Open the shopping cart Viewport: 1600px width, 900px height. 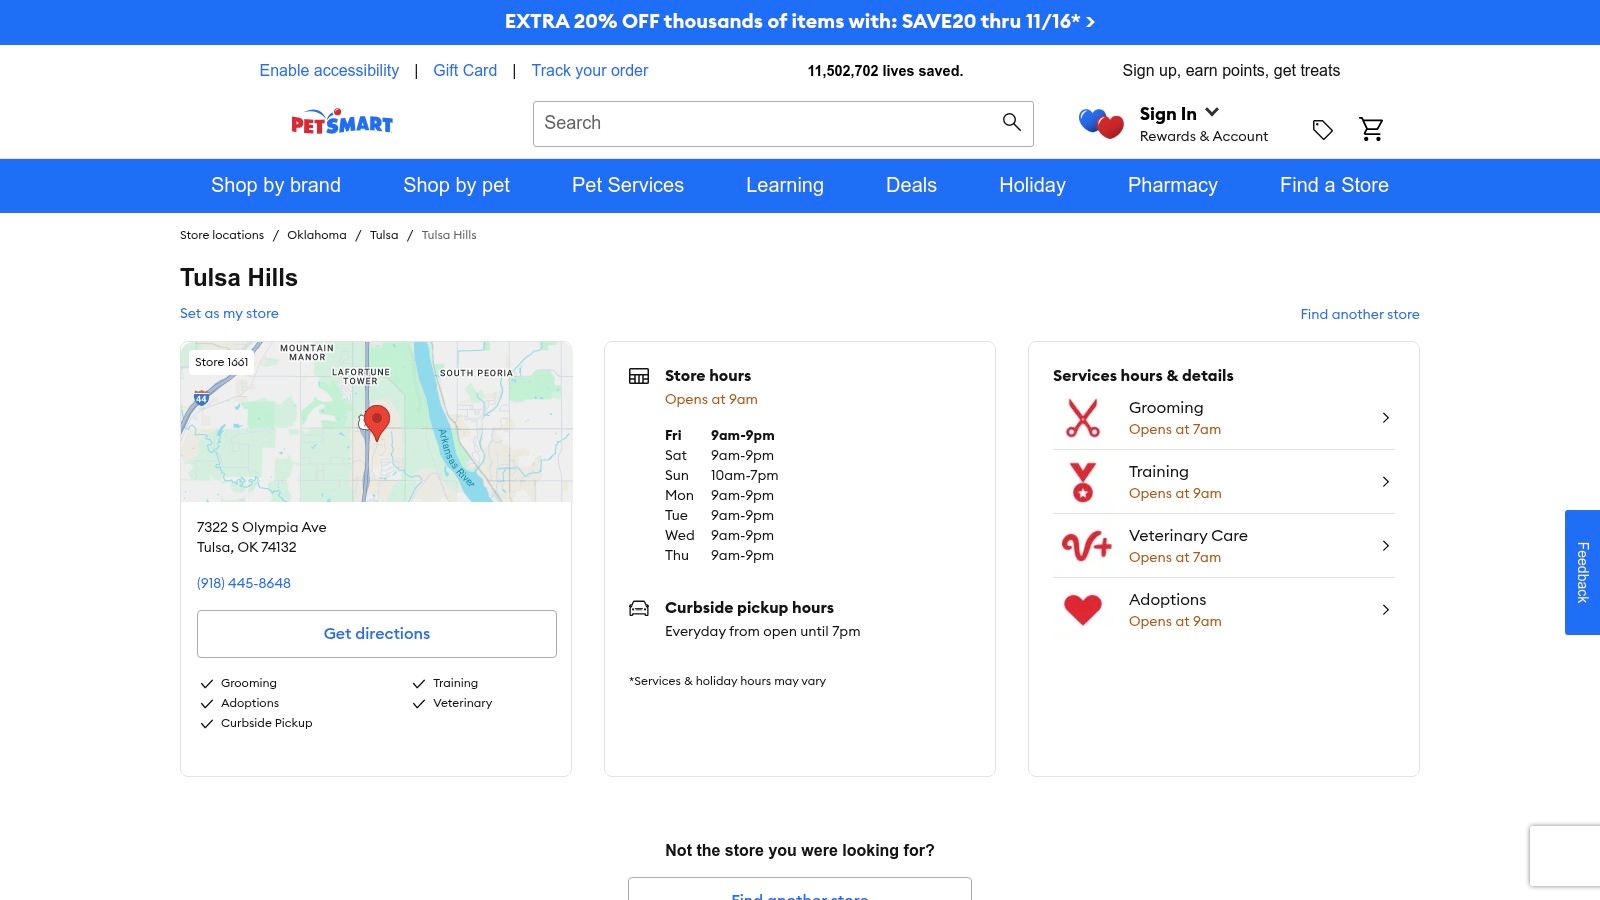[1371, 129]
